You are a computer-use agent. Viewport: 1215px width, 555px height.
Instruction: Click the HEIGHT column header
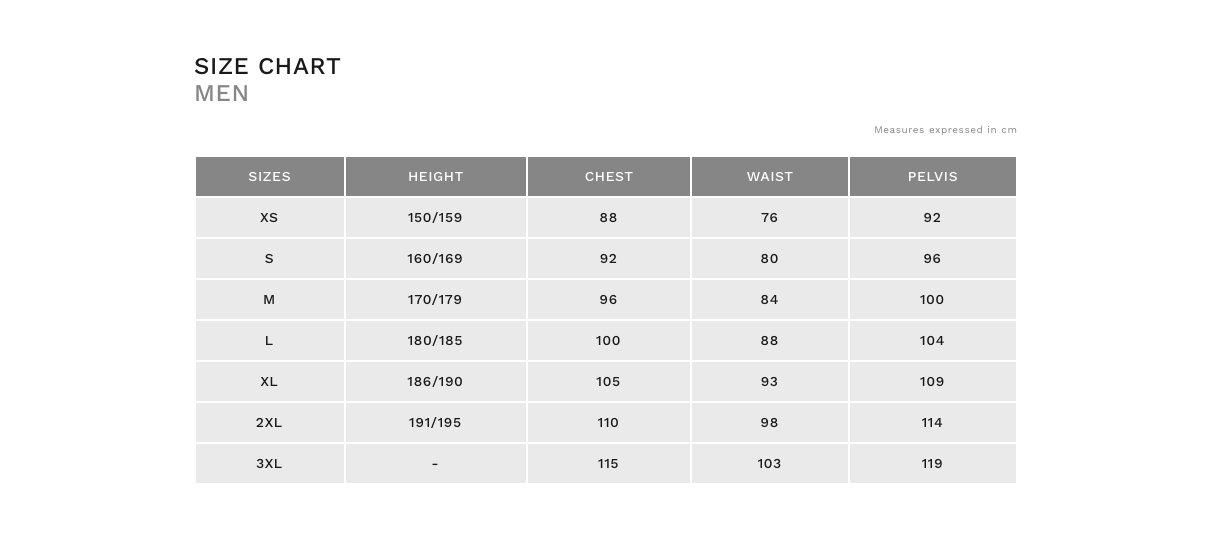tap(436, 176)
